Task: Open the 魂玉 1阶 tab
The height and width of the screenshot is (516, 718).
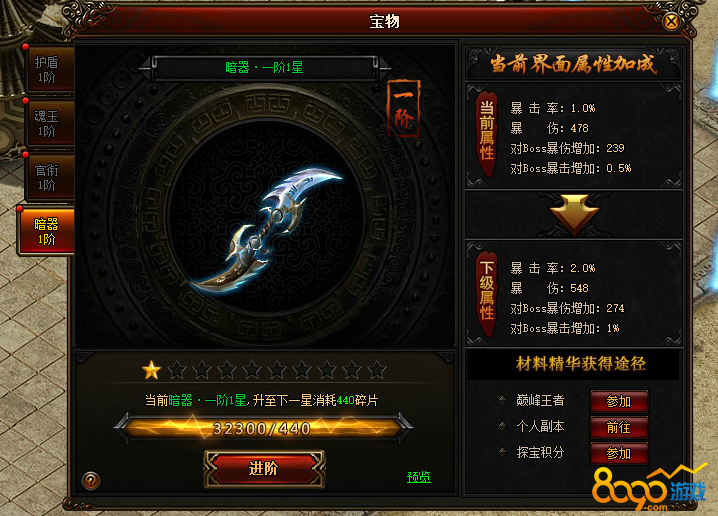Action: [x=46, y=124]
